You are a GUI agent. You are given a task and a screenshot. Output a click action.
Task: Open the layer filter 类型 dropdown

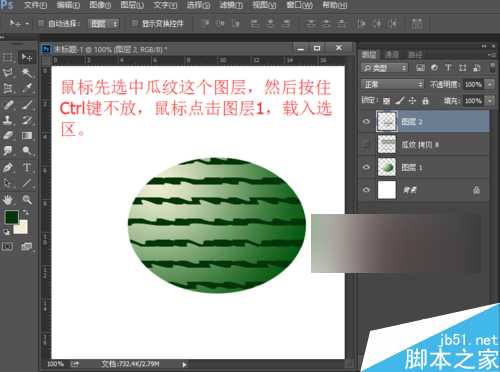point(385,68)
